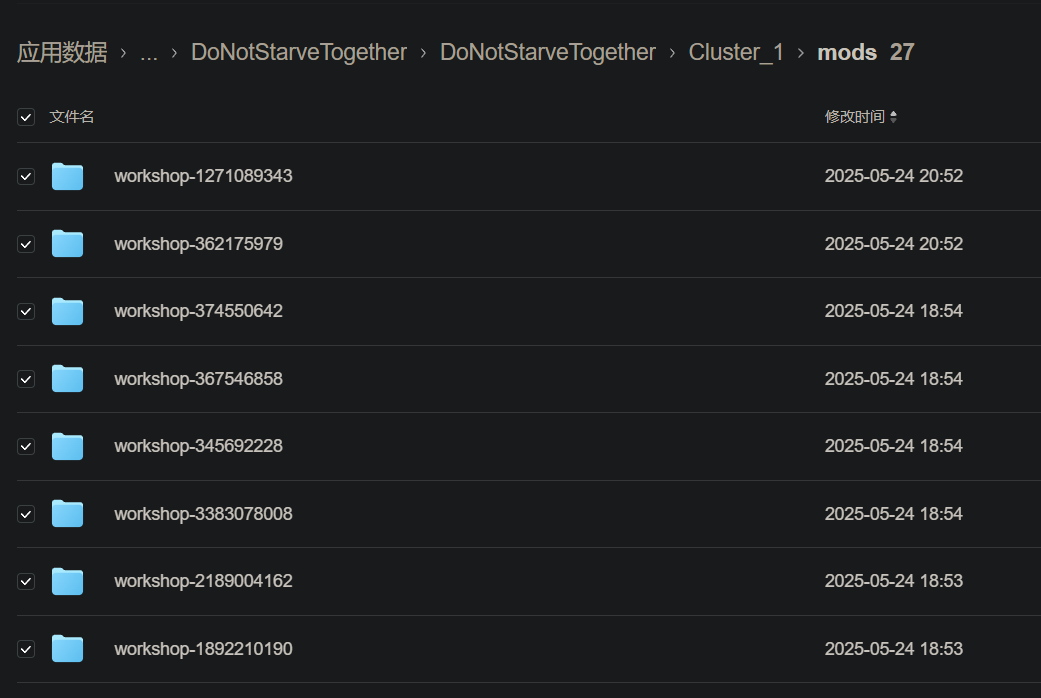Viewport: 1041px width, 698px height.
Task: Uncheck the workshop-1892210190 checkbox
Action: click(26, 649)
